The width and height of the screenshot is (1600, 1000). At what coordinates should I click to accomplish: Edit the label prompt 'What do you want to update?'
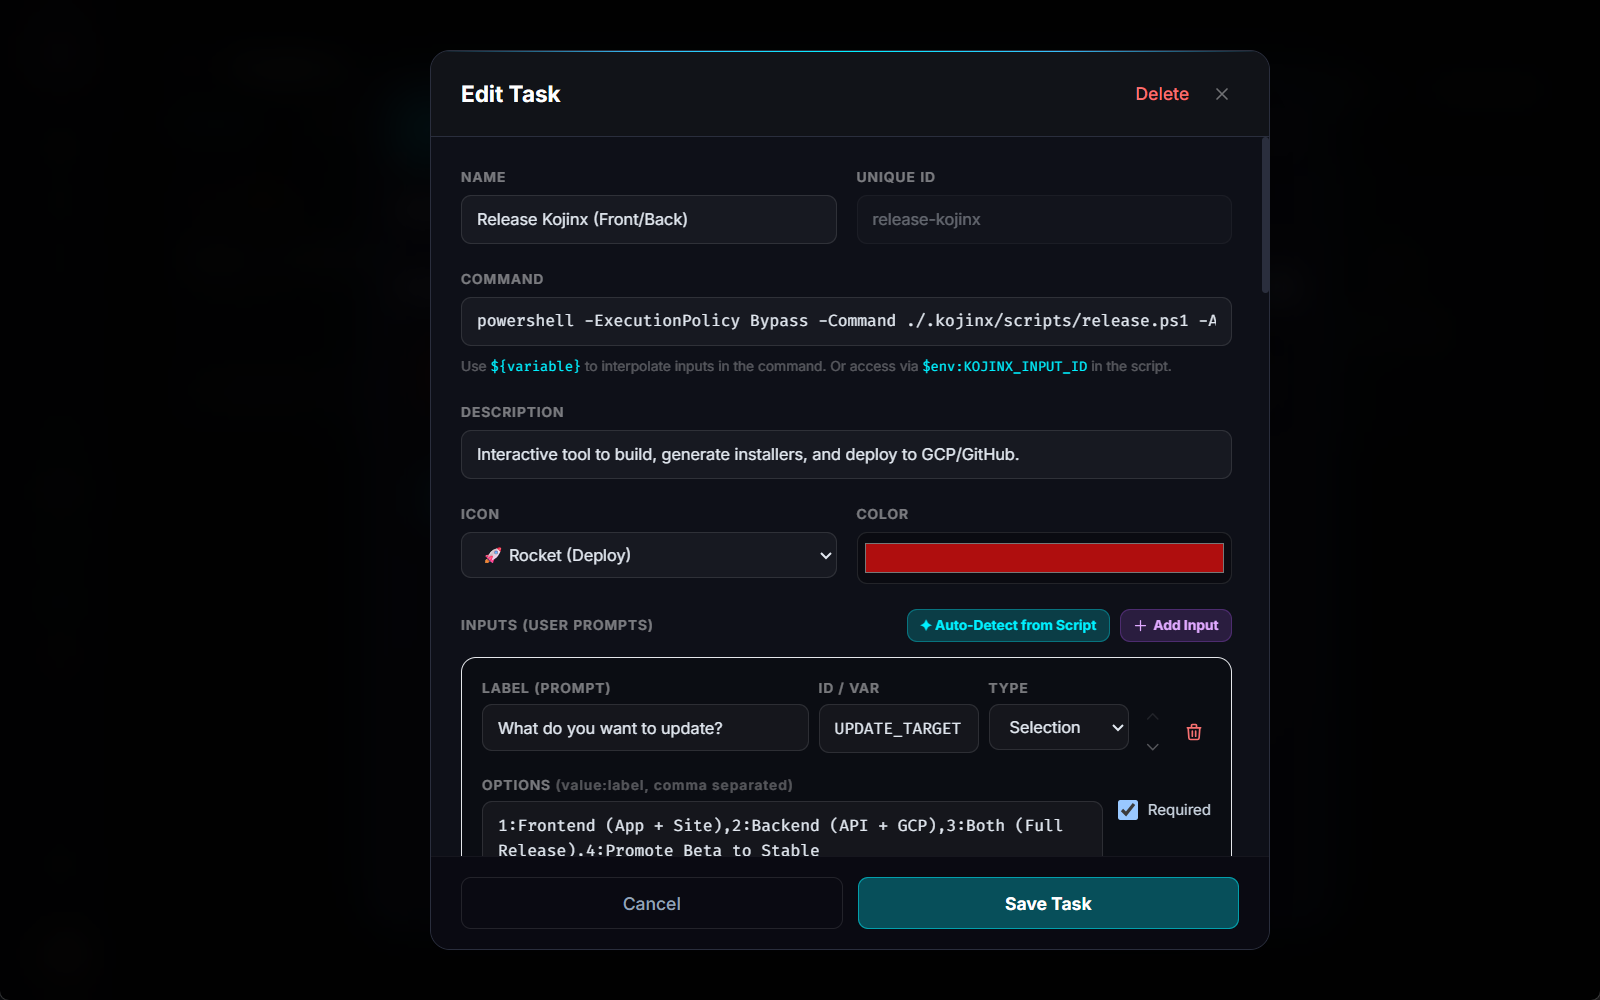pos(645,728)
